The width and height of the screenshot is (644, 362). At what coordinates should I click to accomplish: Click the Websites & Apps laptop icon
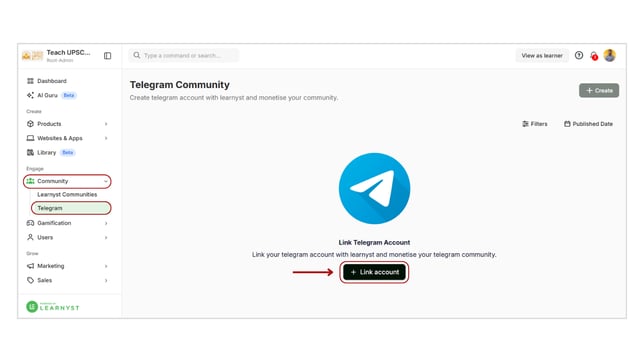pos(30,138)
